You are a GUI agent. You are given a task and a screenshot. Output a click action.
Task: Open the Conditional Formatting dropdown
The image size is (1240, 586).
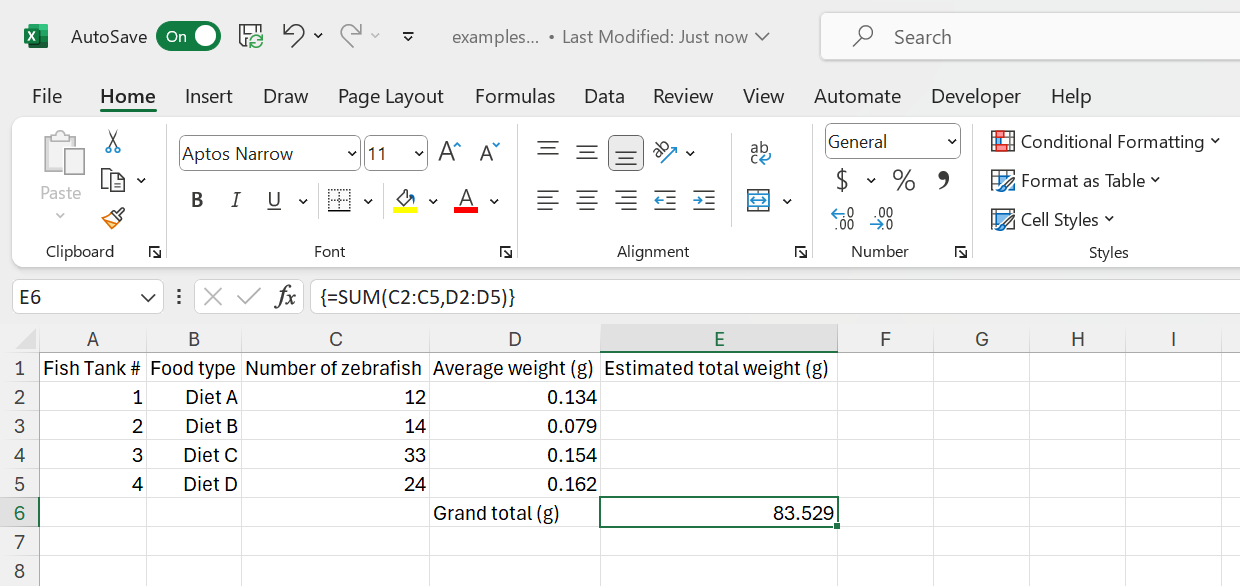(x=1106, y=142)
